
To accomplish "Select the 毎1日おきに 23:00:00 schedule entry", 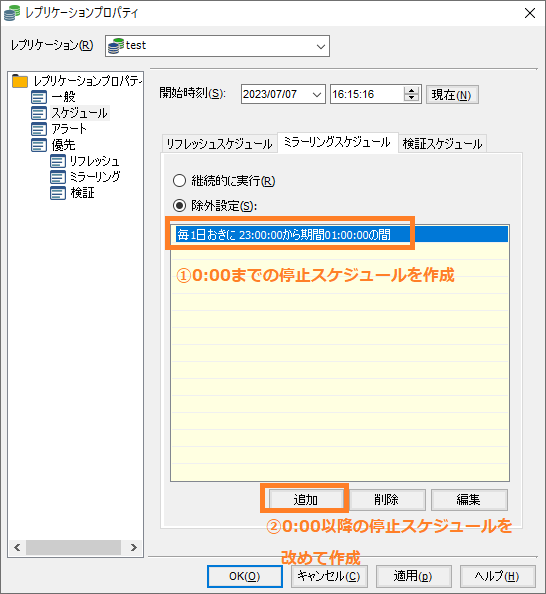I will 339,235.
